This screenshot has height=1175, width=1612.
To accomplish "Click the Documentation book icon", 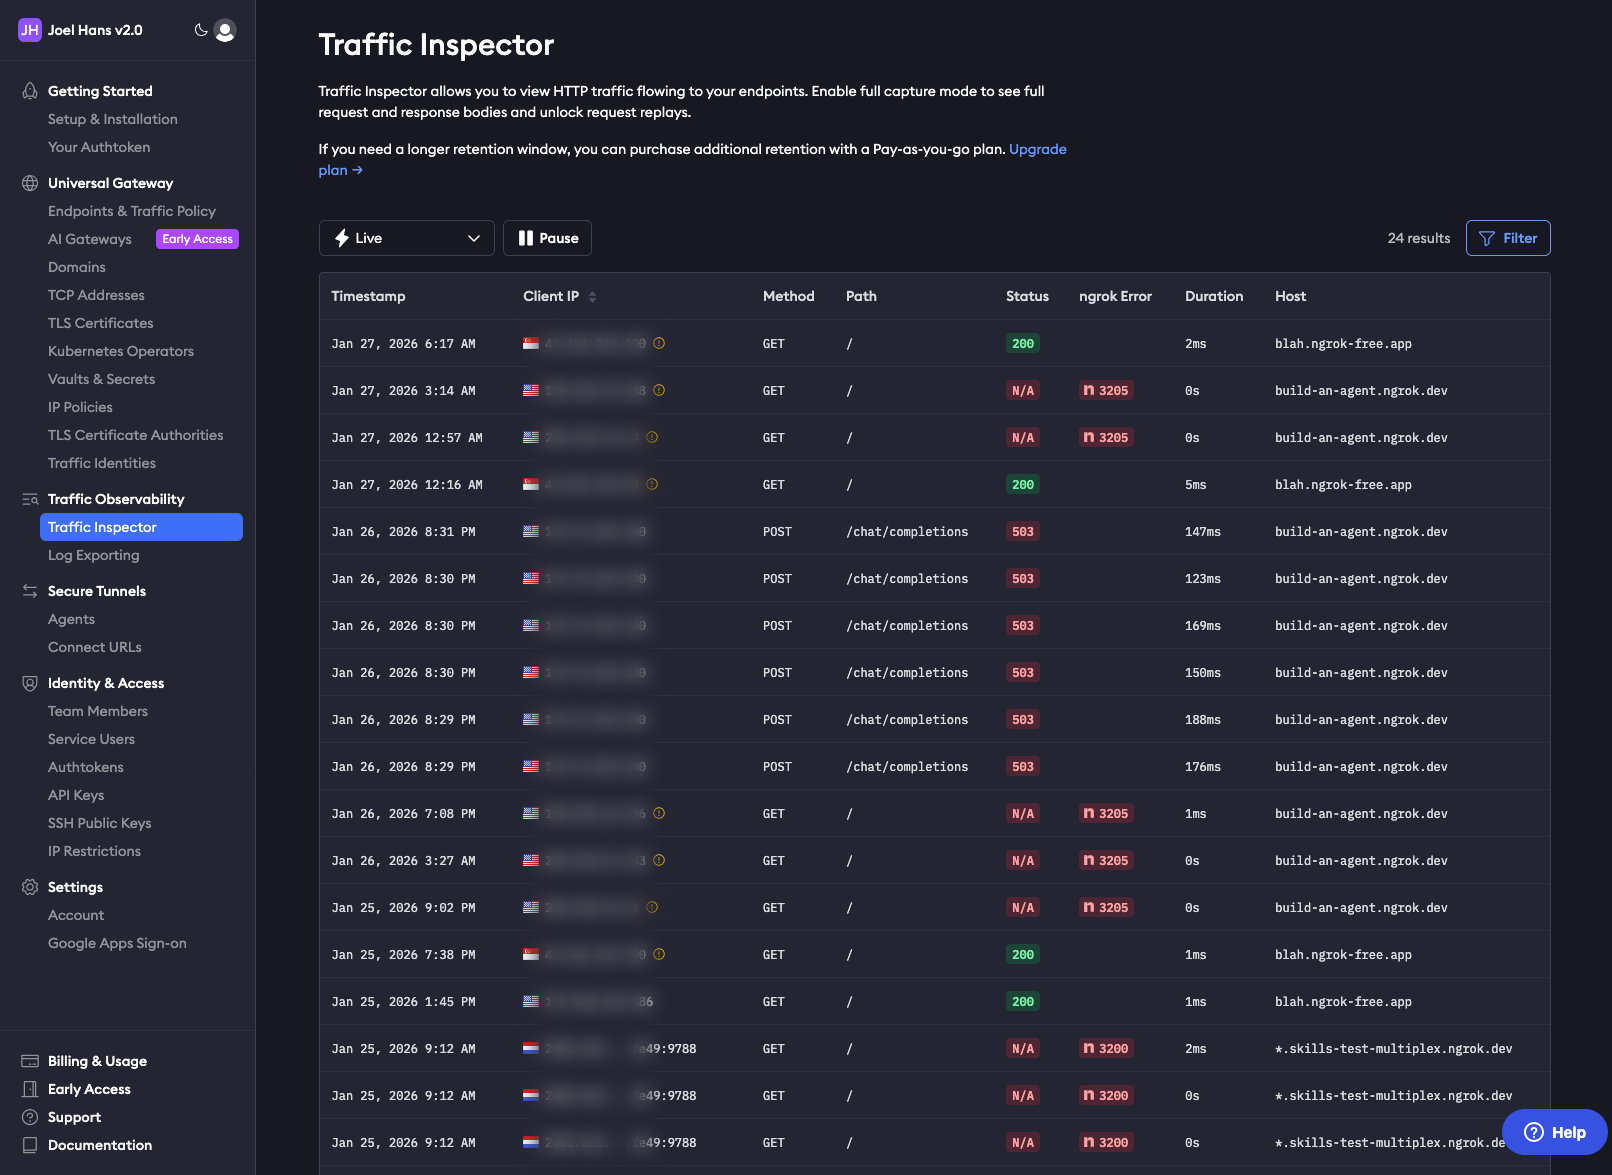I will pyautogui.click(x=30, y=1145).
